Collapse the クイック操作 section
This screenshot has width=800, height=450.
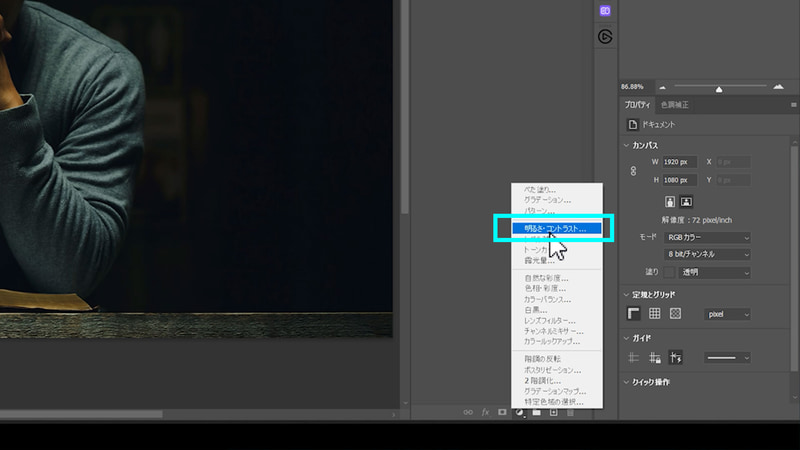[x=626, y=382]
